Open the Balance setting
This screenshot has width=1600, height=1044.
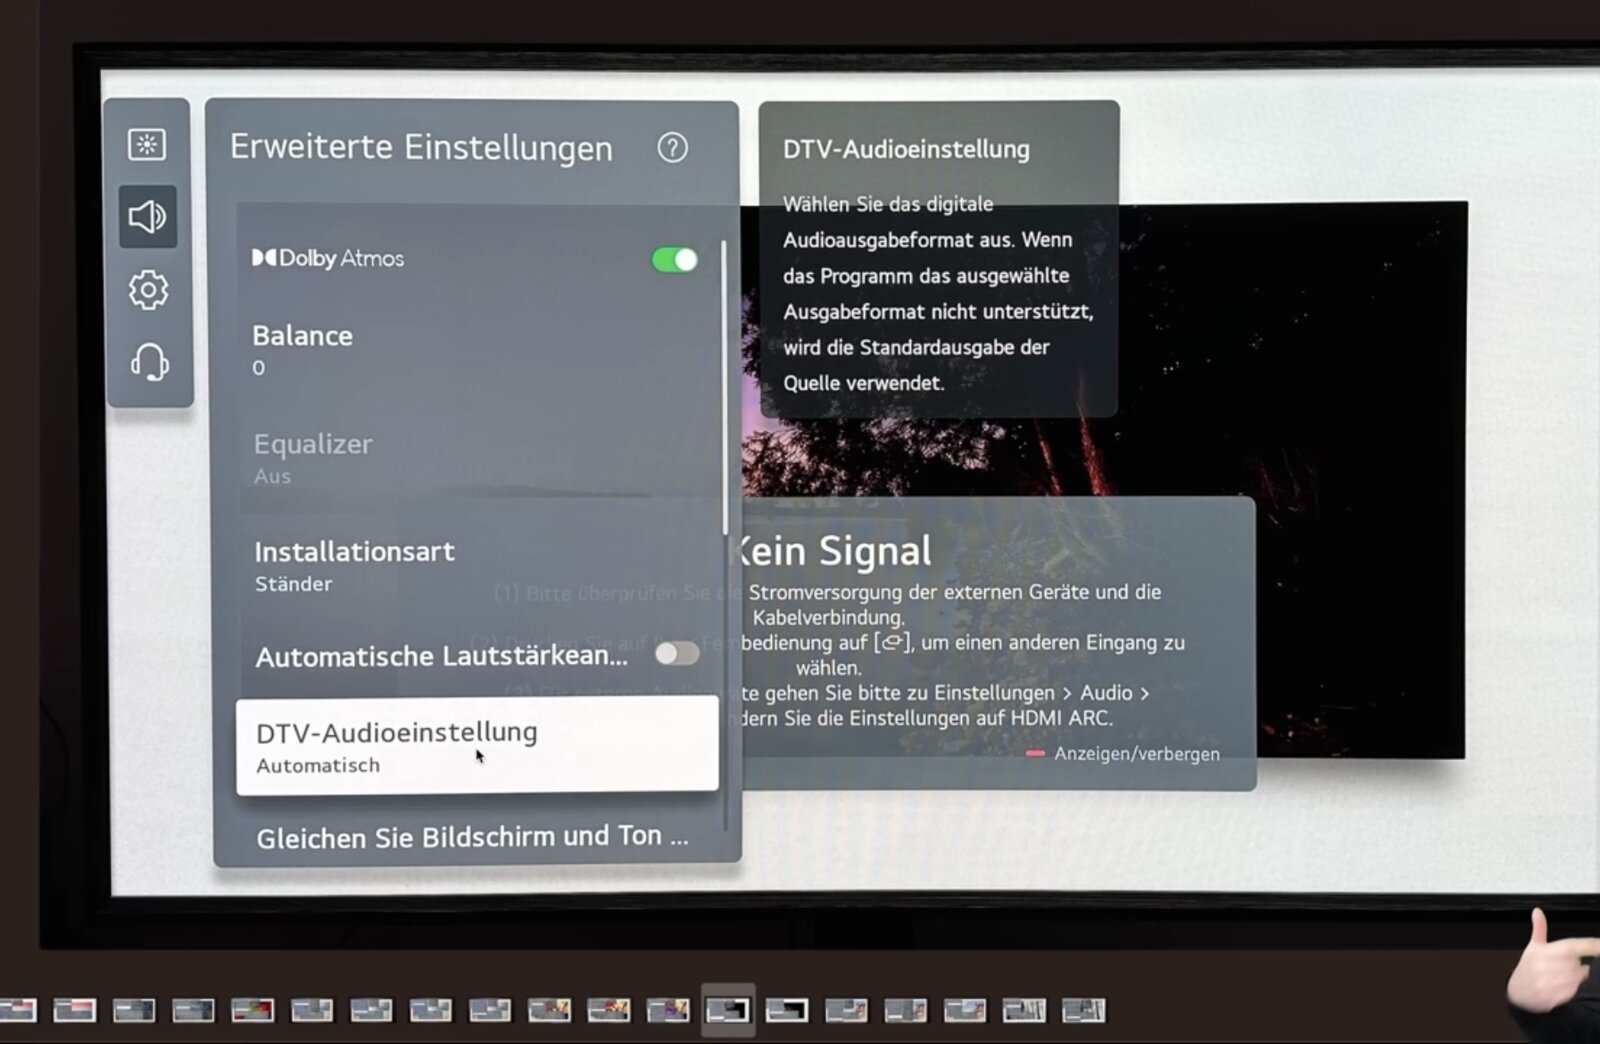click(x=478, y=350)
